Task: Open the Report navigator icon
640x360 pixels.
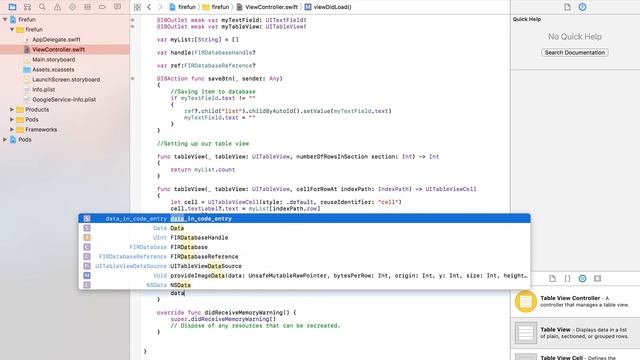Action: (118, 7)
